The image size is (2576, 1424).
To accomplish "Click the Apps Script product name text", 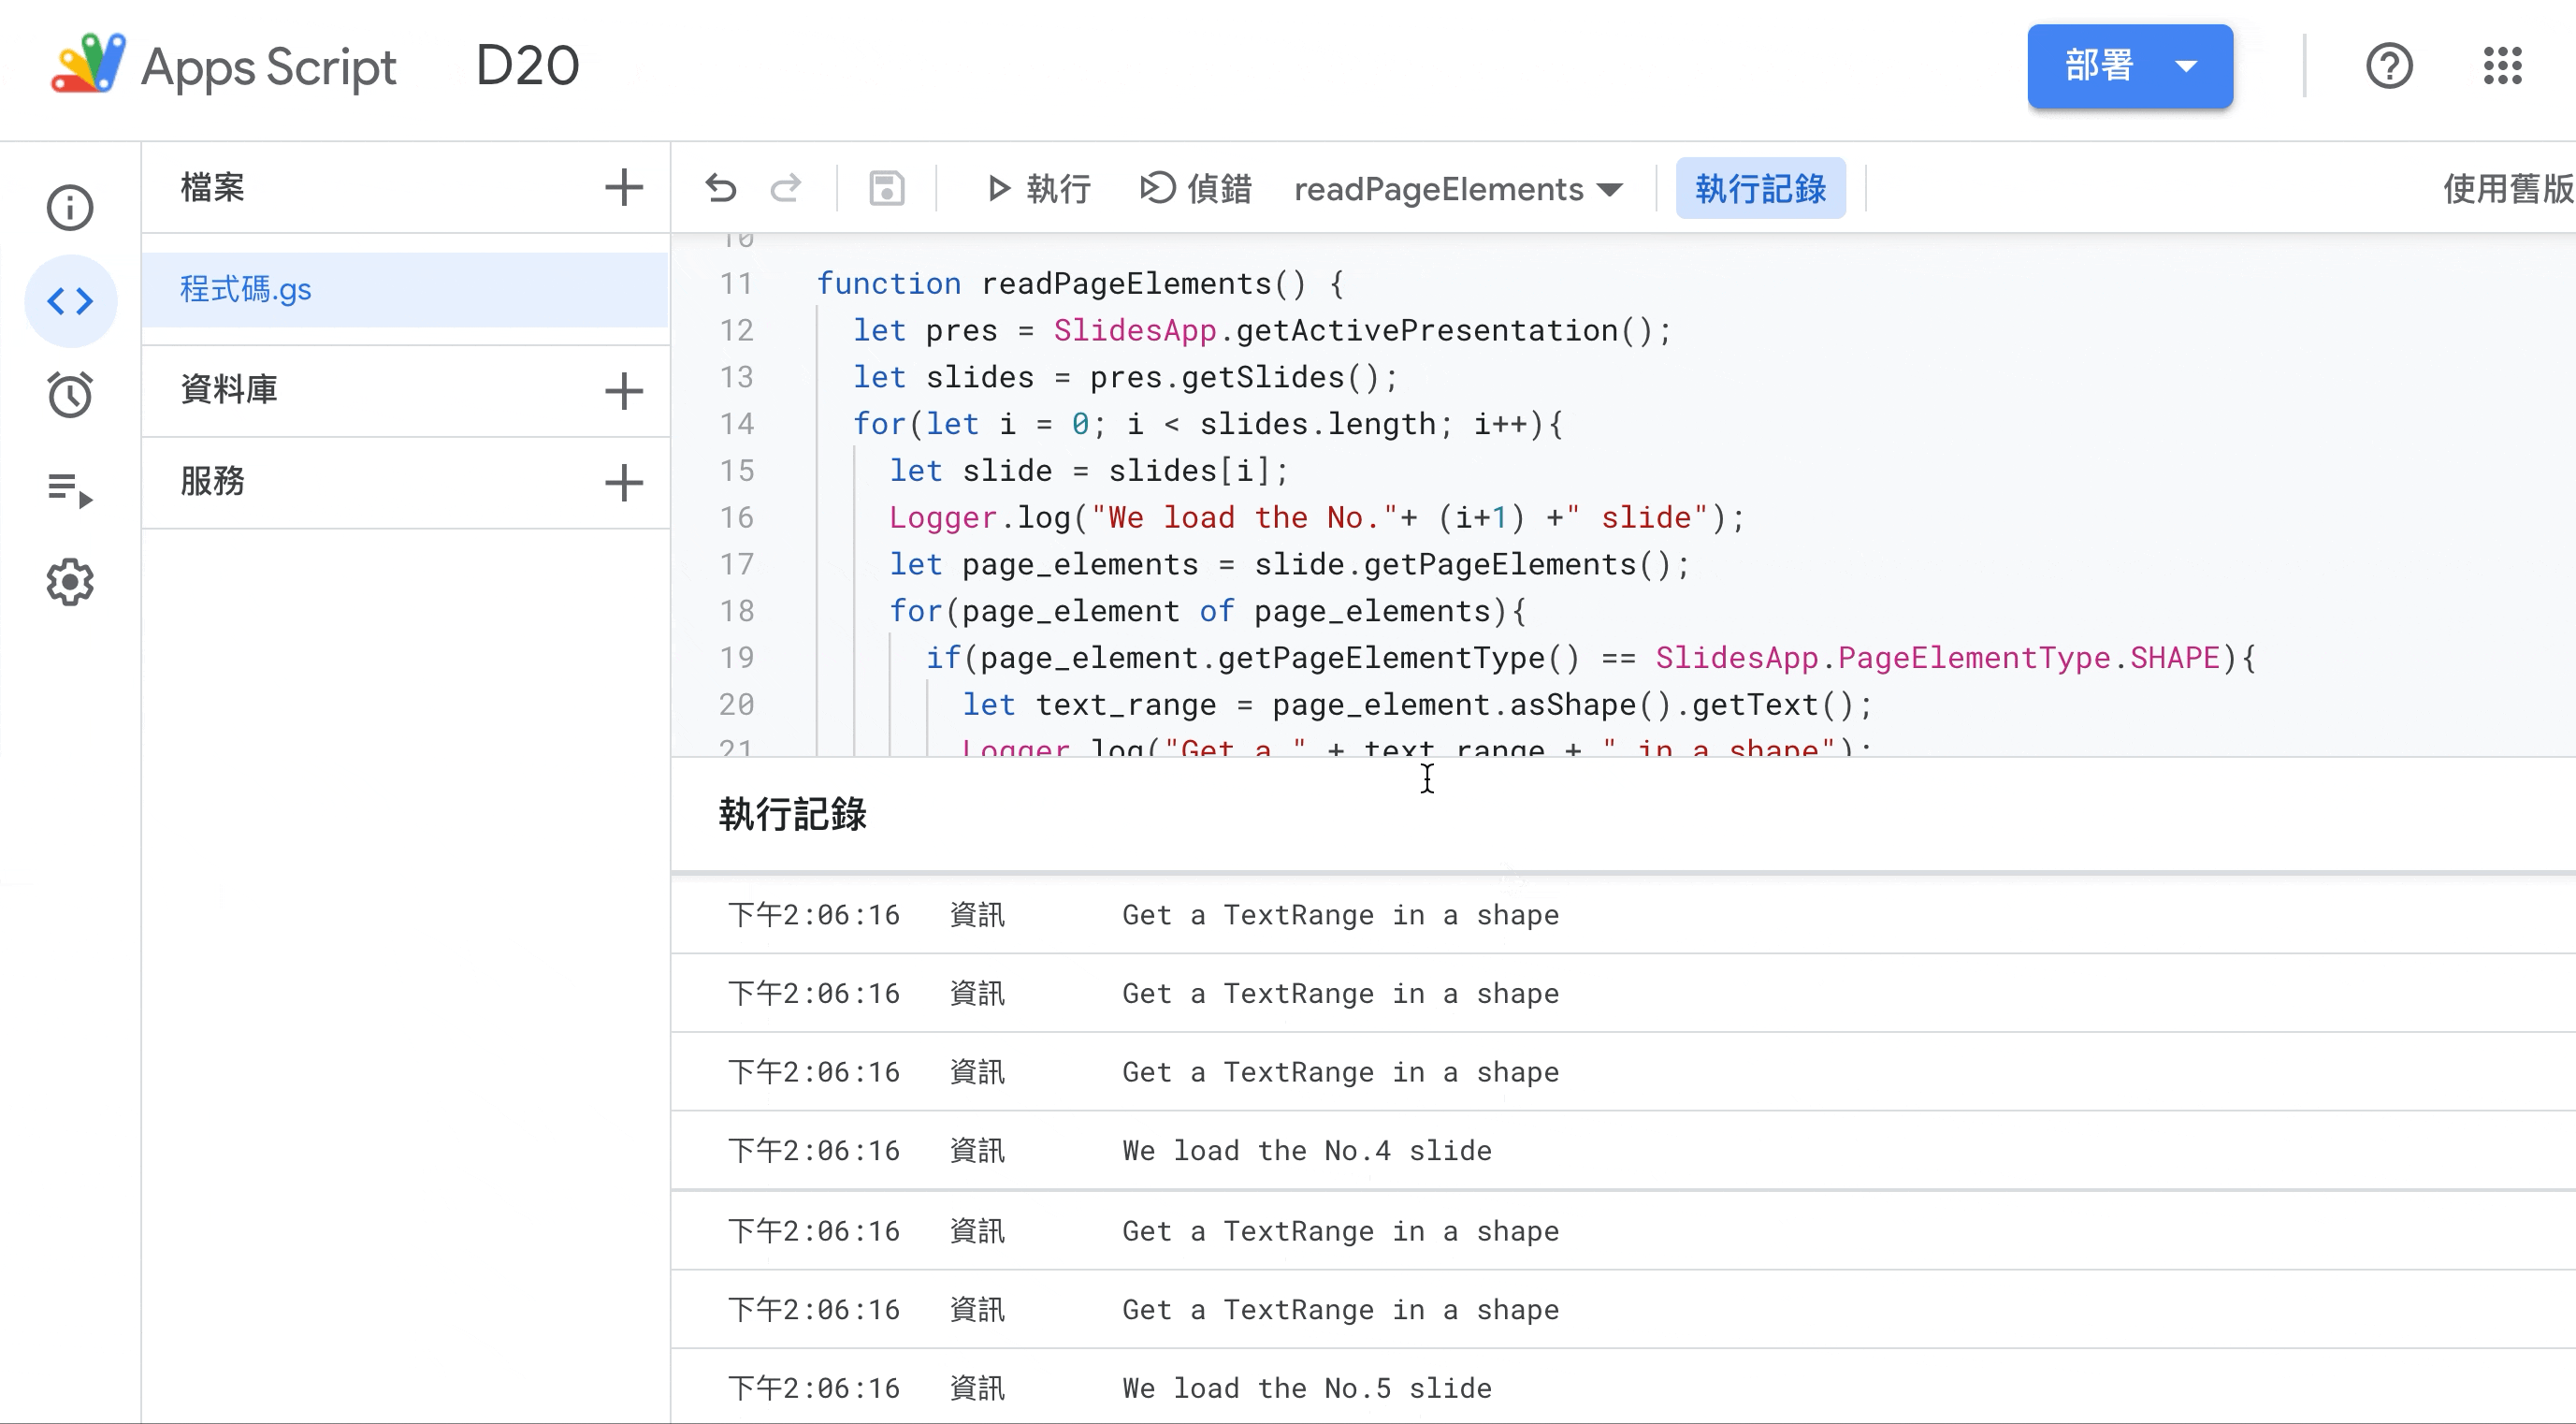I will [269, 68].
